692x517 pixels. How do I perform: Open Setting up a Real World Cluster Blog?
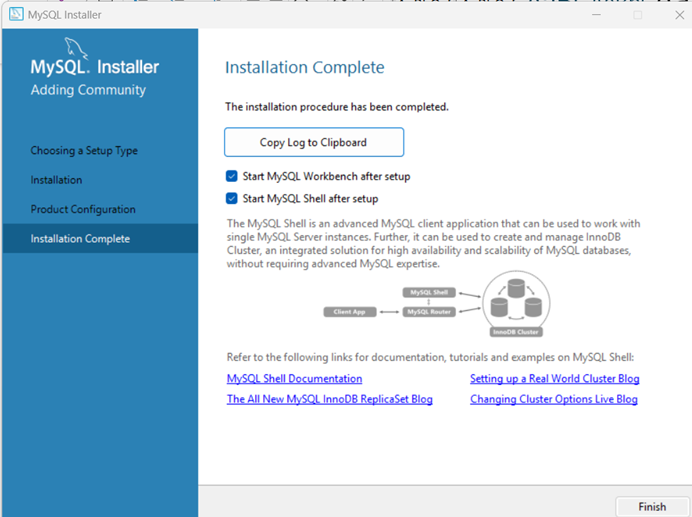point(555,379)
